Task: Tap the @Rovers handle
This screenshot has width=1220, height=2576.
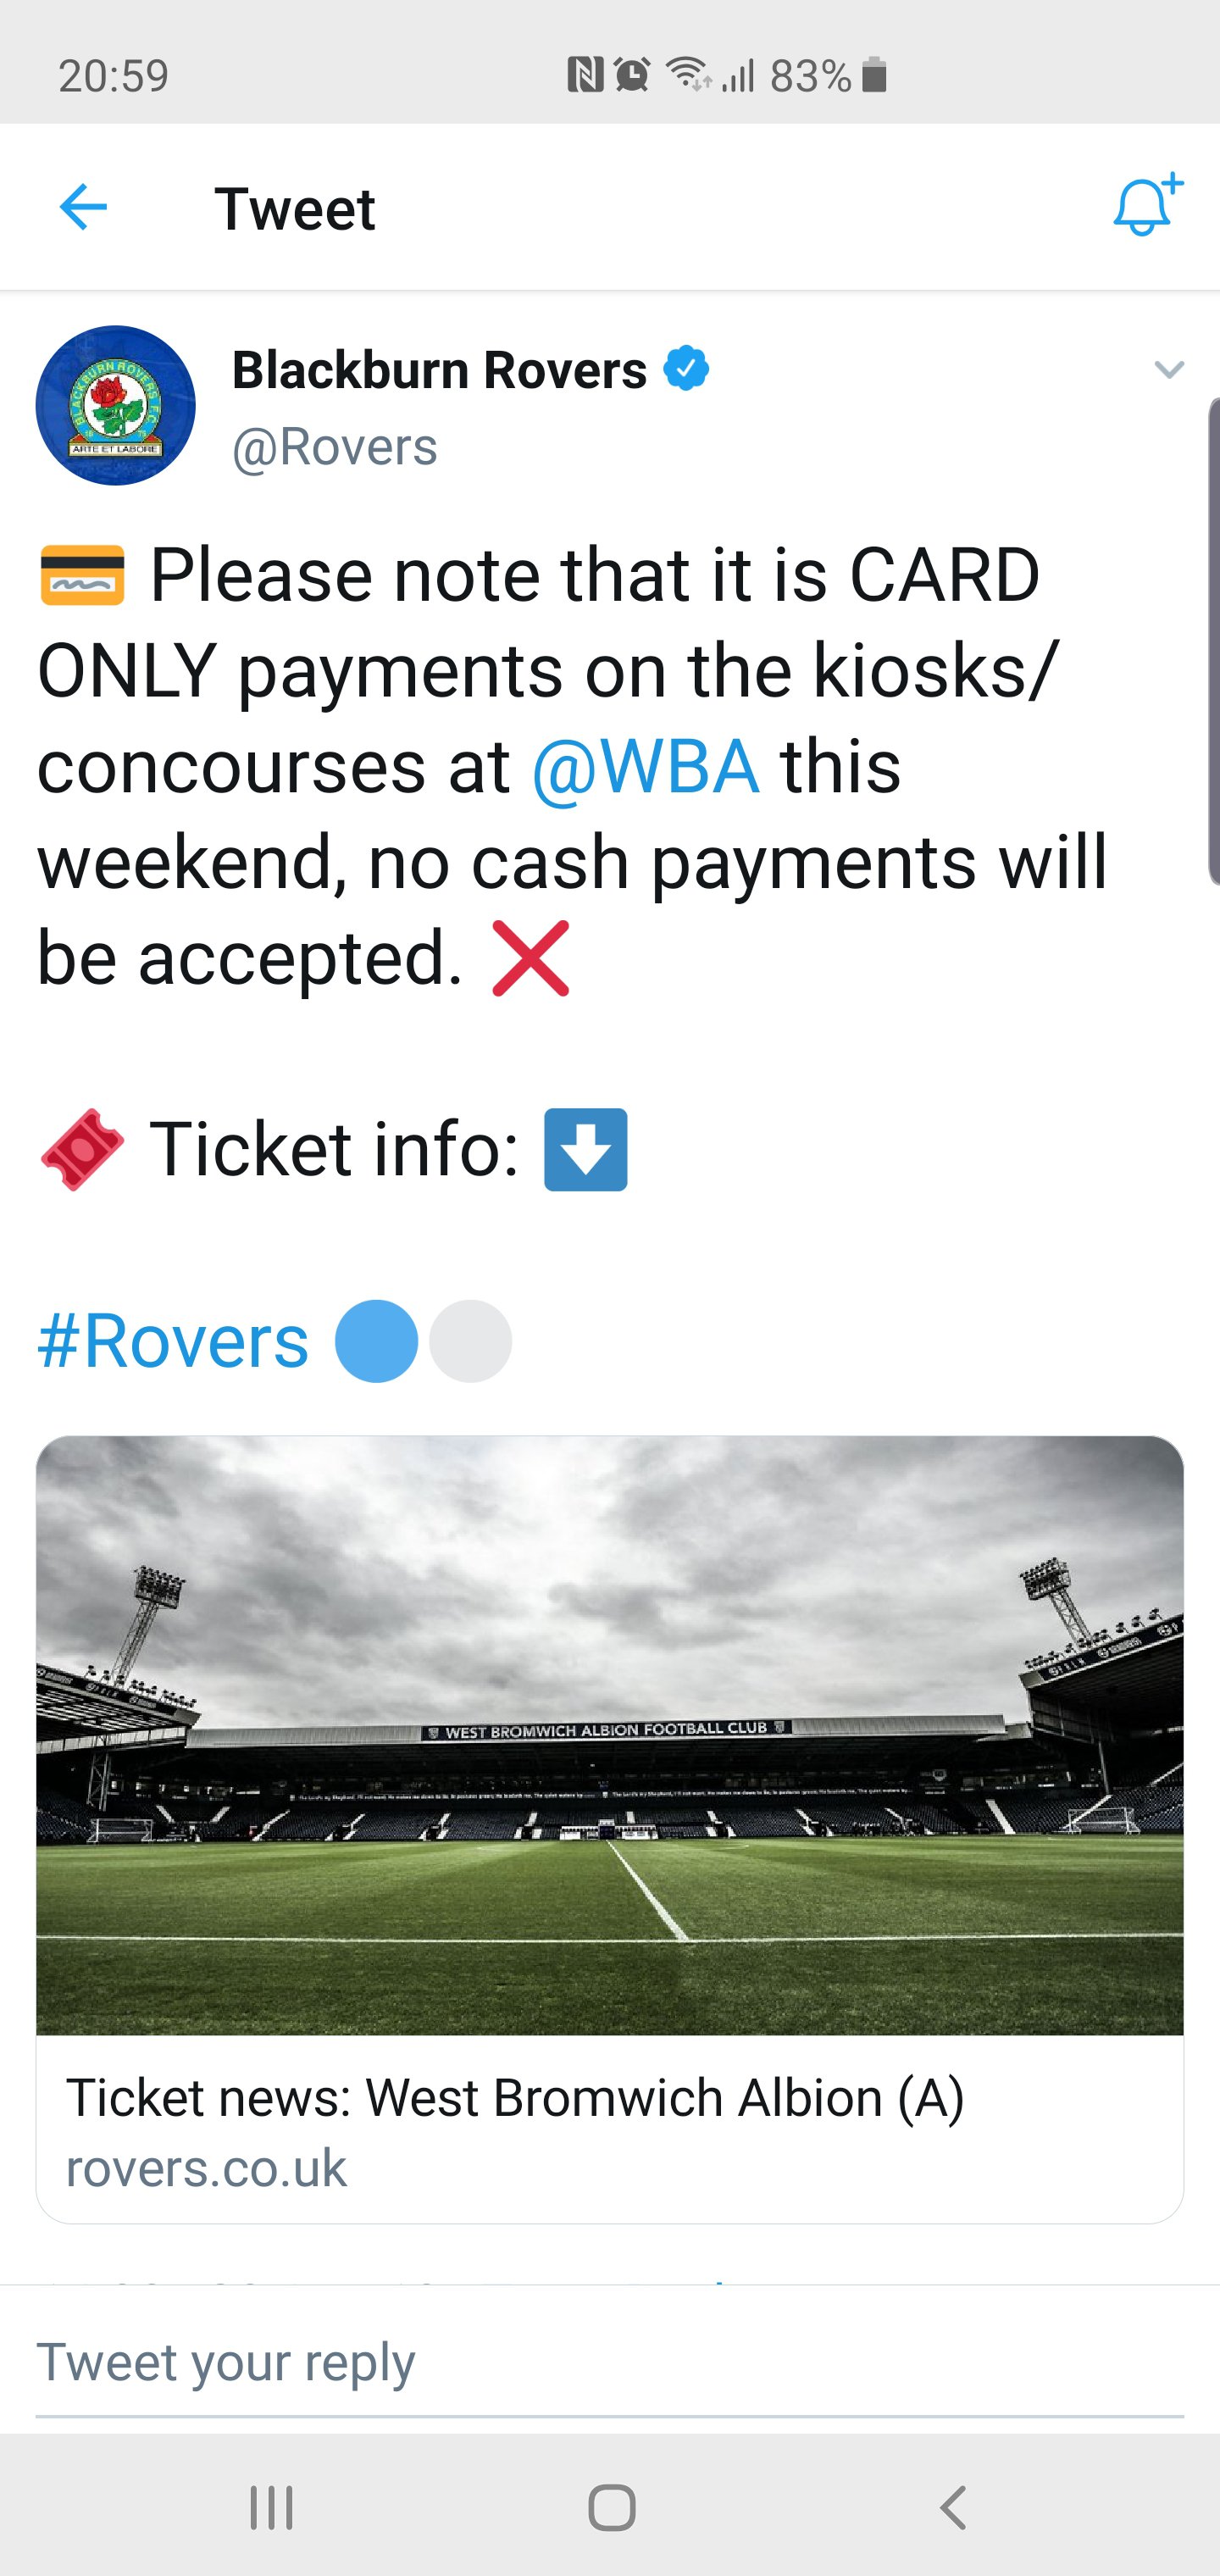Action: [x=335, y=446]
